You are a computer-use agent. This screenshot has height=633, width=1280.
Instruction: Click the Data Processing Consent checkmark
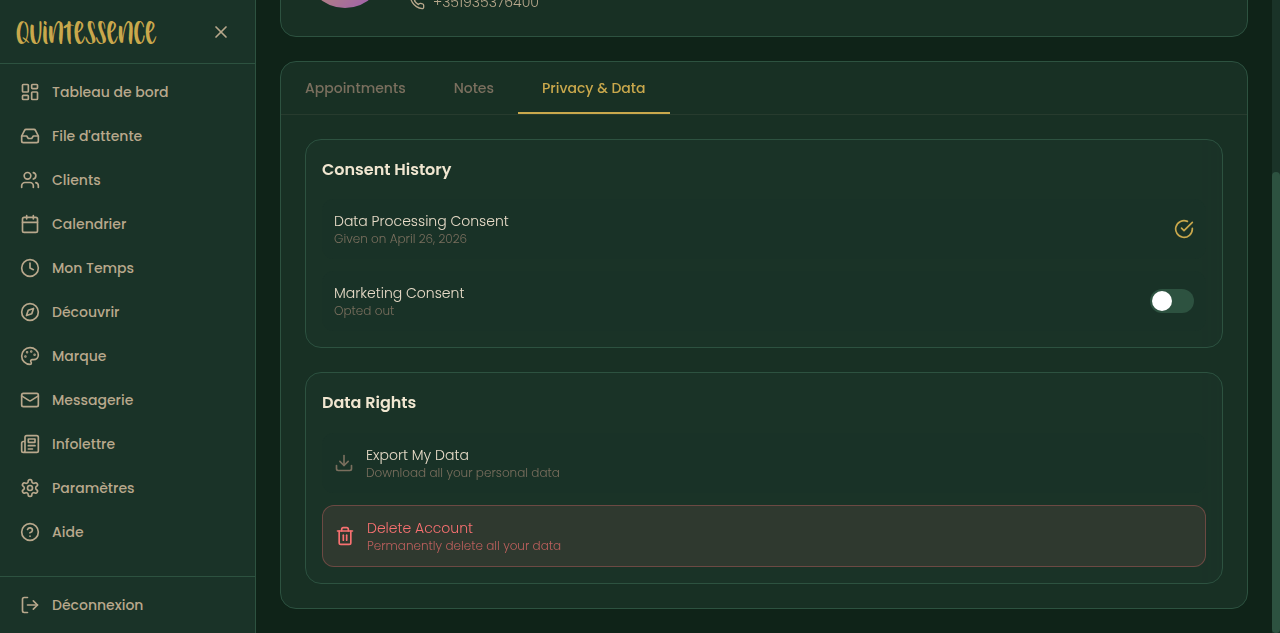click(x=1184, y=229)
